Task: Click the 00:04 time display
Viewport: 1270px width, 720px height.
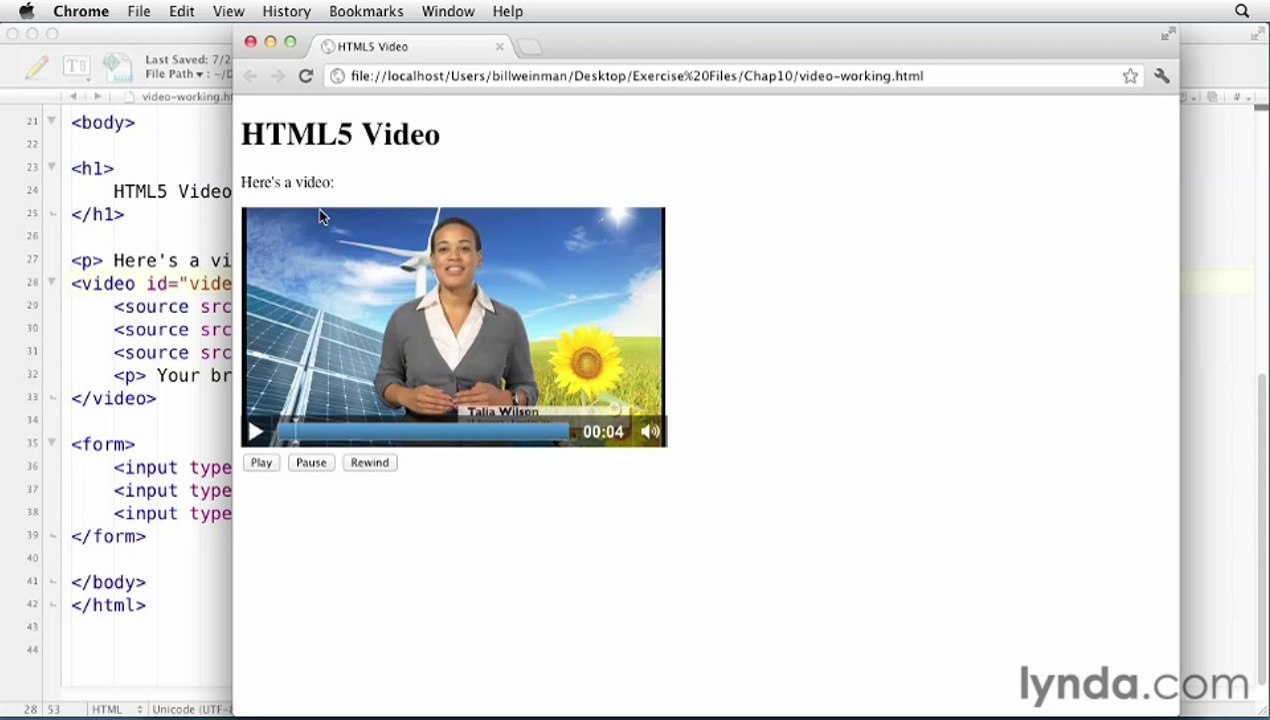Action: point(603,432)
